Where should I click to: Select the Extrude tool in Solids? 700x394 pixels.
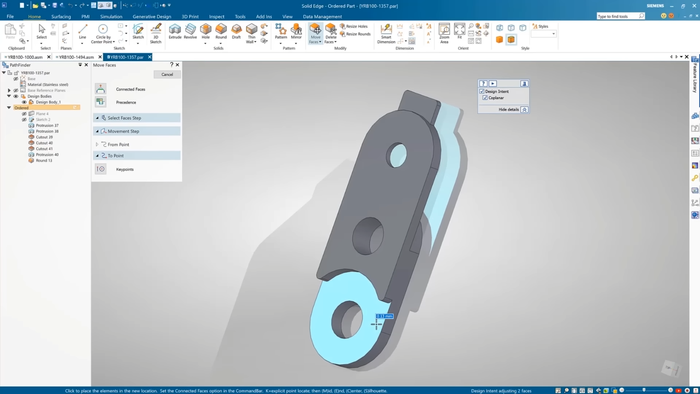[175, 32]
